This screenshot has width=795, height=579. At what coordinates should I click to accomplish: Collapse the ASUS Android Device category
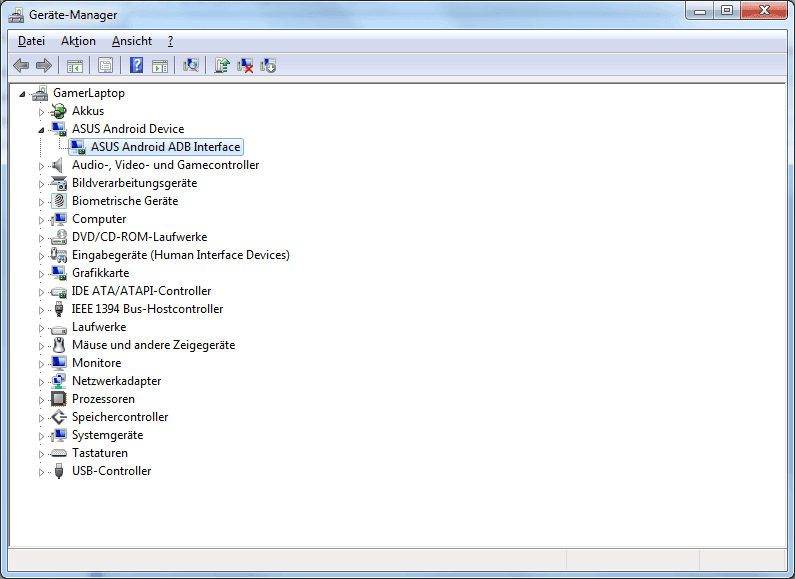point(41,130)
